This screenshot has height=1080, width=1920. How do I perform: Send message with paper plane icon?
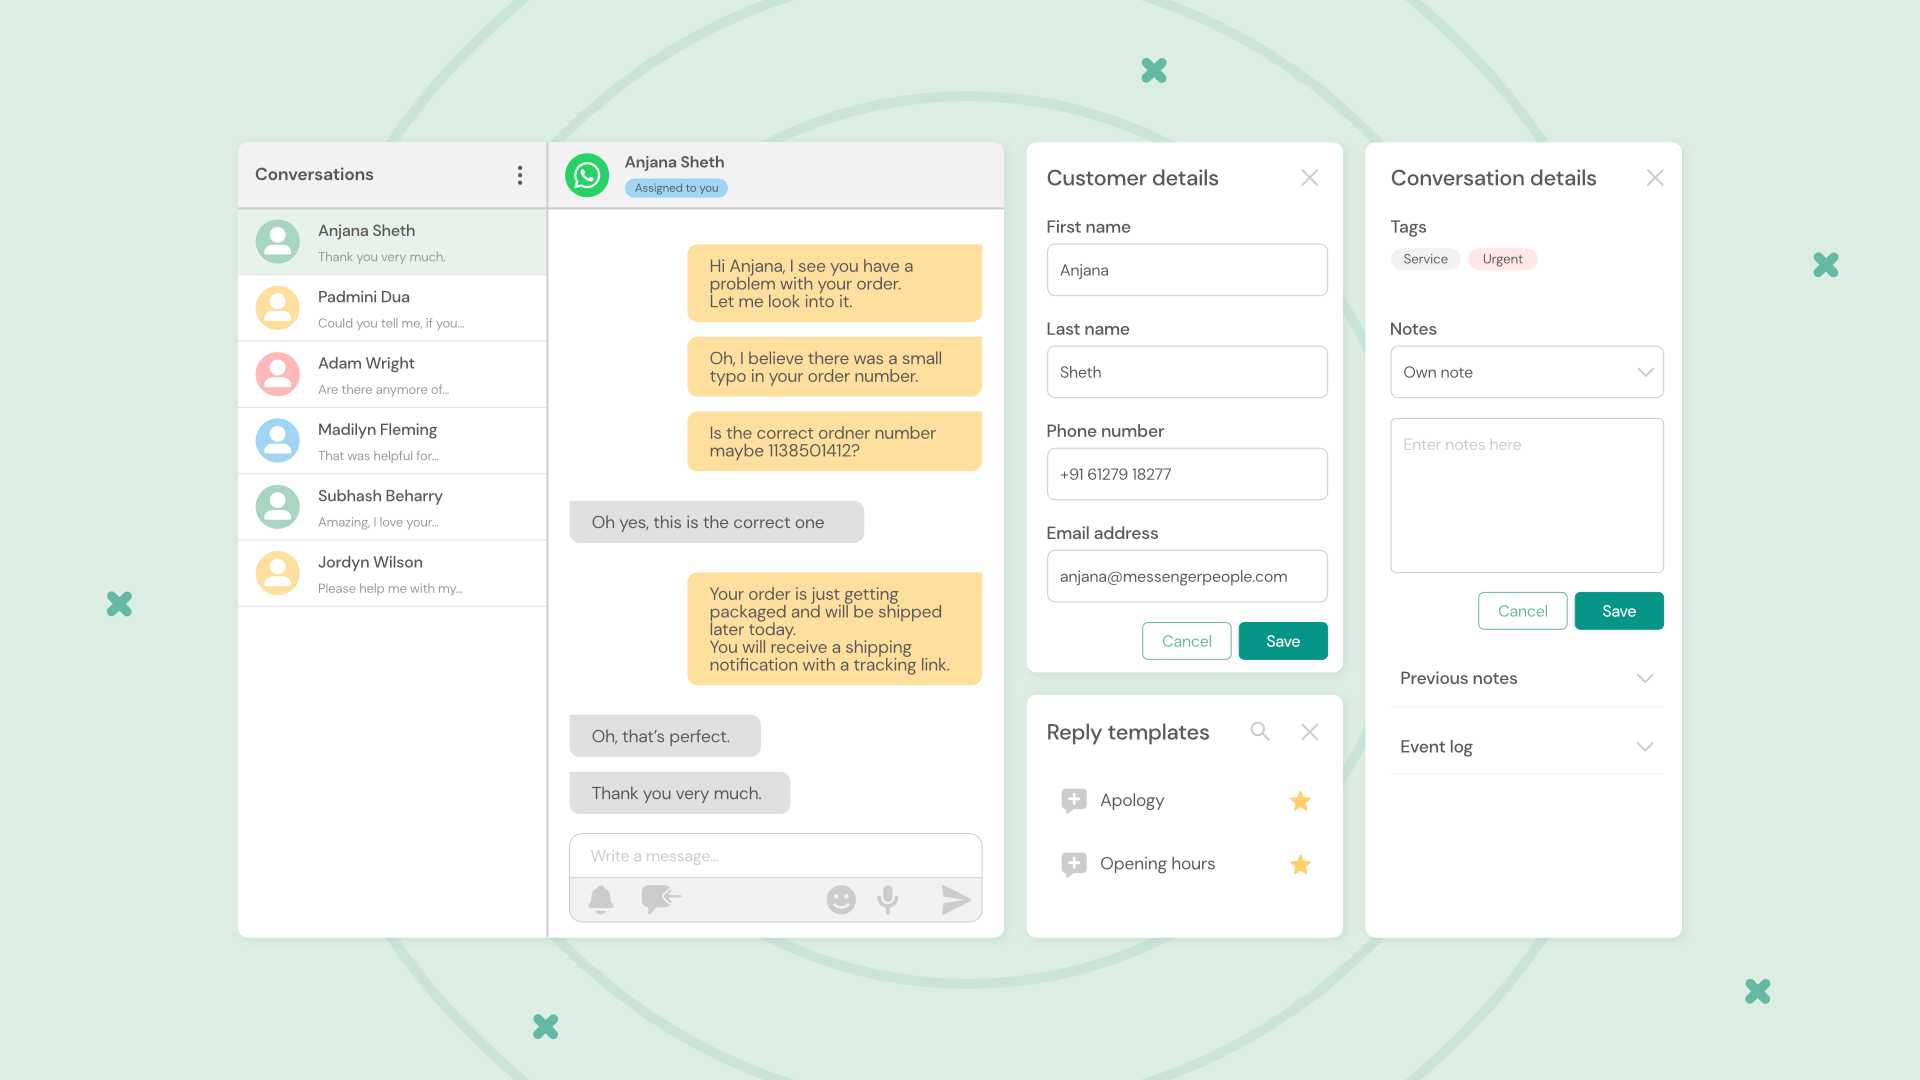[x=955, y=900]
